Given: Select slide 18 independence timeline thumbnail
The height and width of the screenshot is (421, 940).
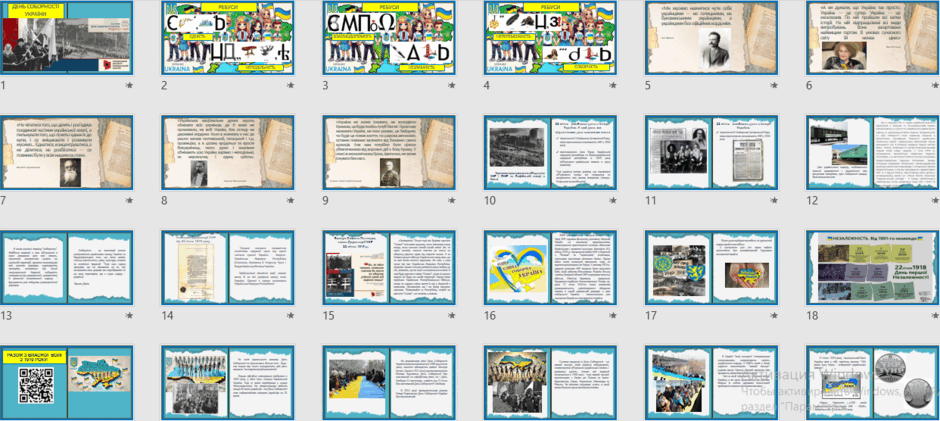Looking at the screenshot, I should (x=873, y=267).
